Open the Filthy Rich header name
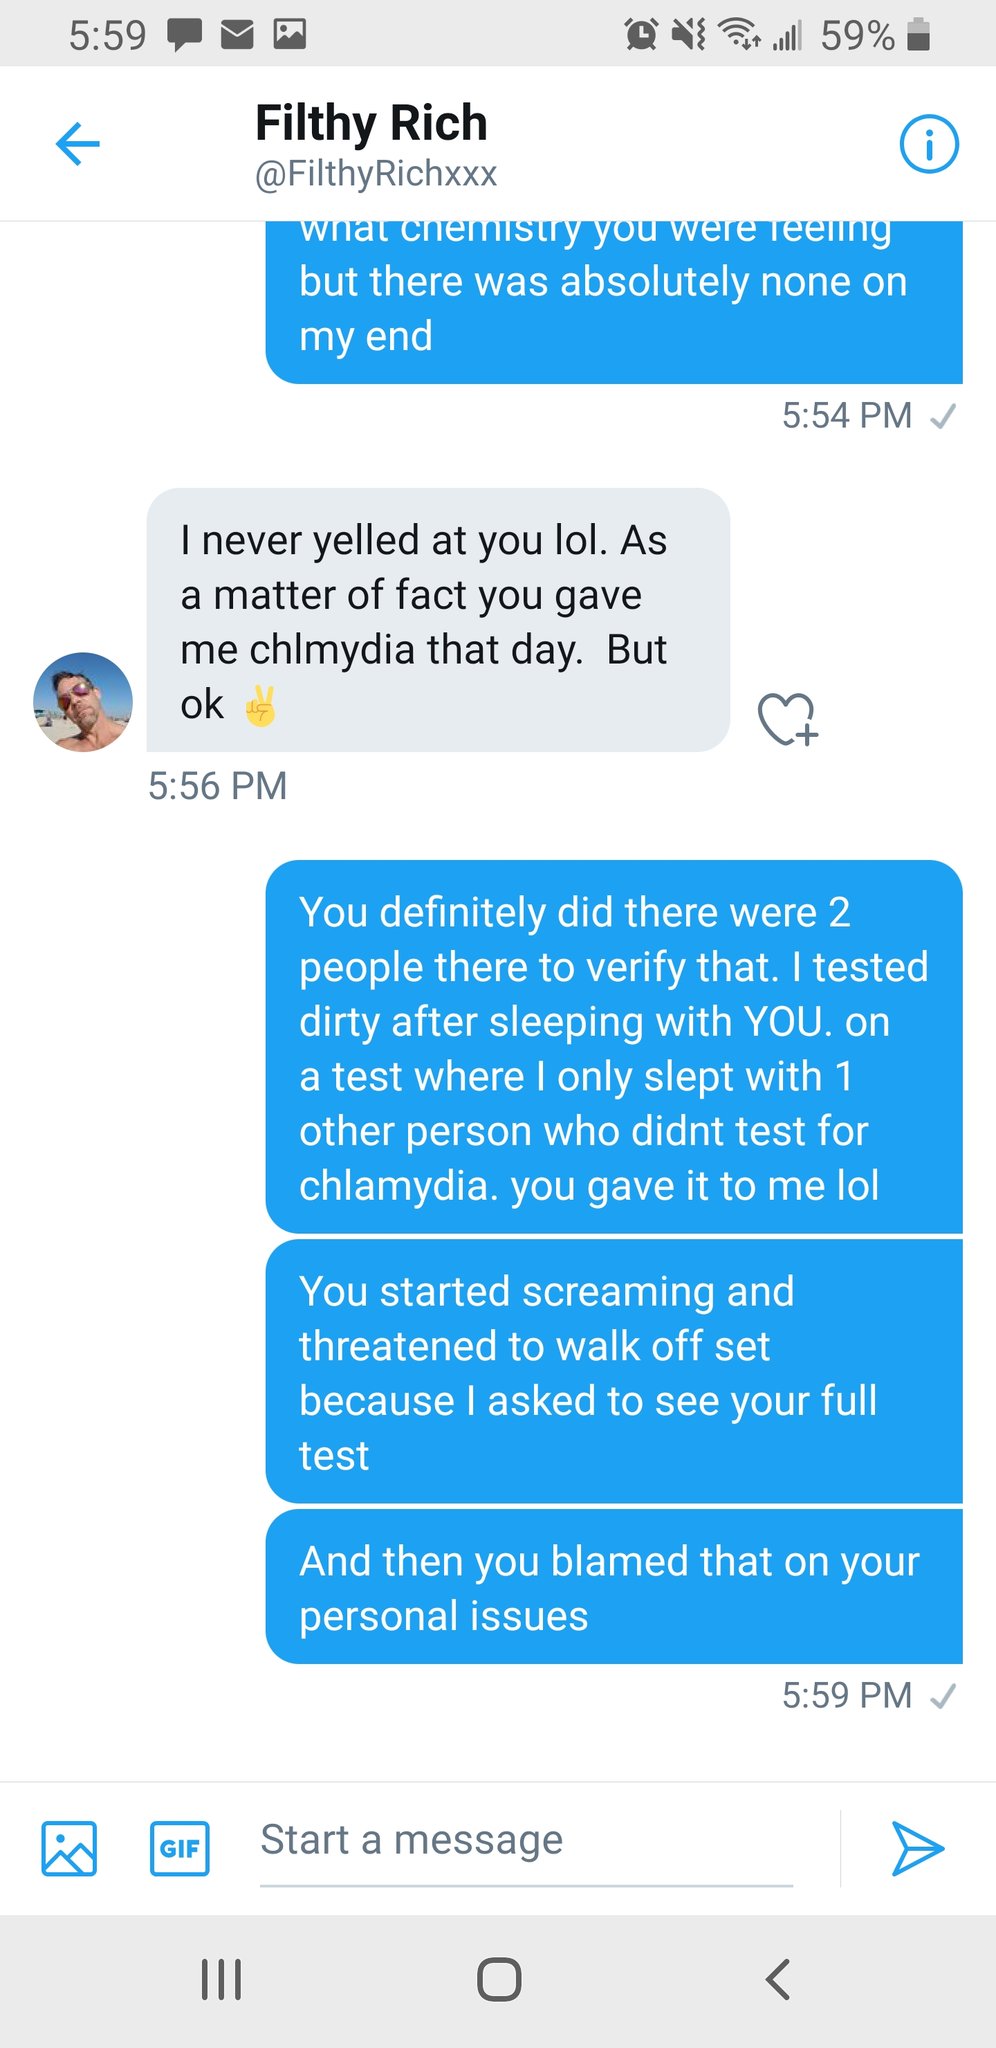This screenshot has width=996, height=2048. coord(371,123)
